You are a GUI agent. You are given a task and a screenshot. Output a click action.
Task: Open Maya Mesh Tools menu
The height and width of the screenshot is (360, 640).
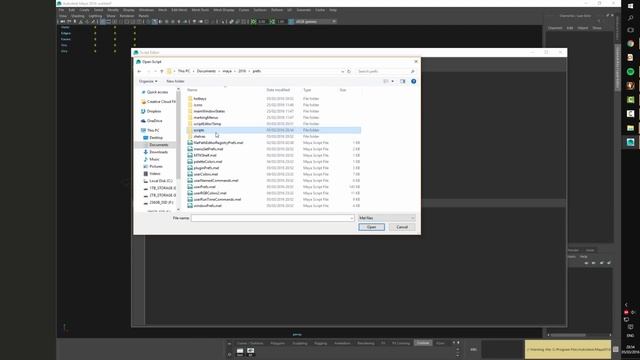point(200,10)
